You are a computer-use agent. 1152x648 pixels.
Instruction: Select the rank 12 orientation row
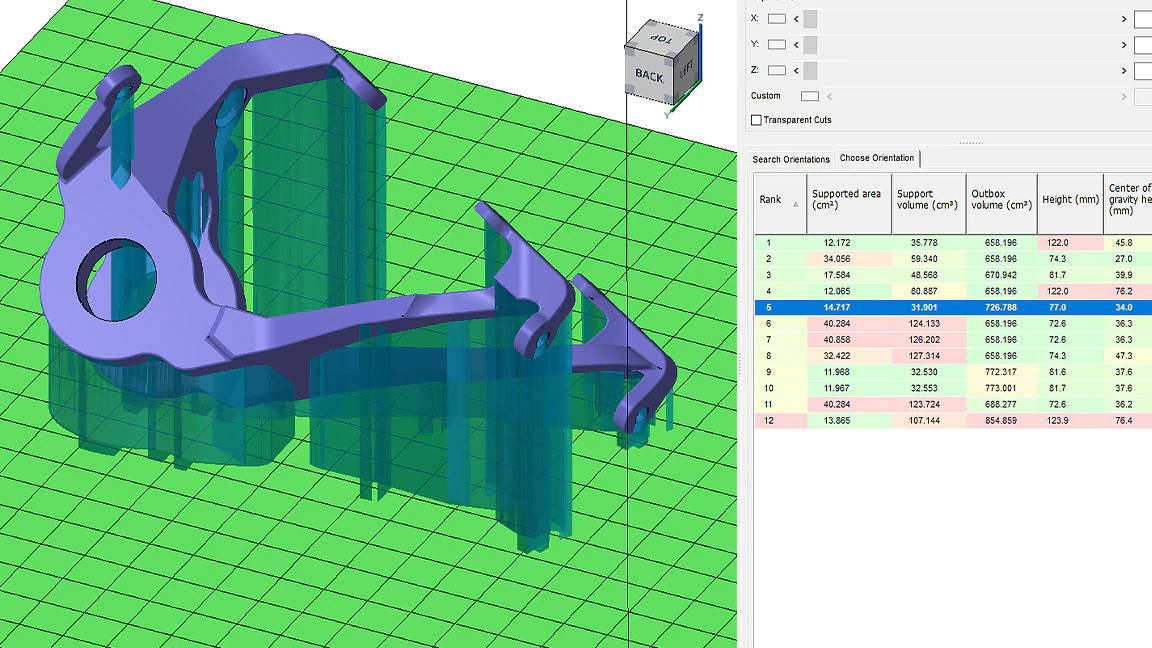coord(953,420)
